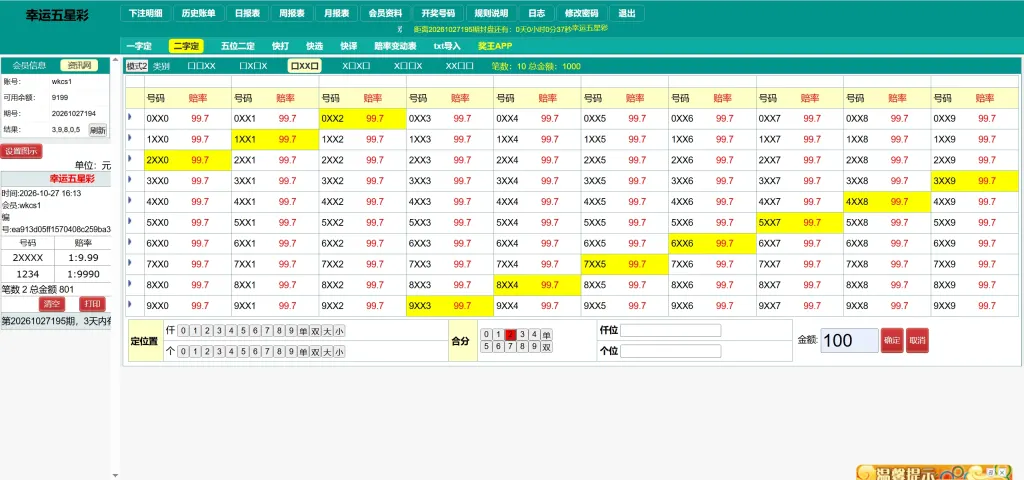Viewport: 1024px width, 480px height.
Task: Click the left panel scrollbar down arrow
Action: click(116, 475)
